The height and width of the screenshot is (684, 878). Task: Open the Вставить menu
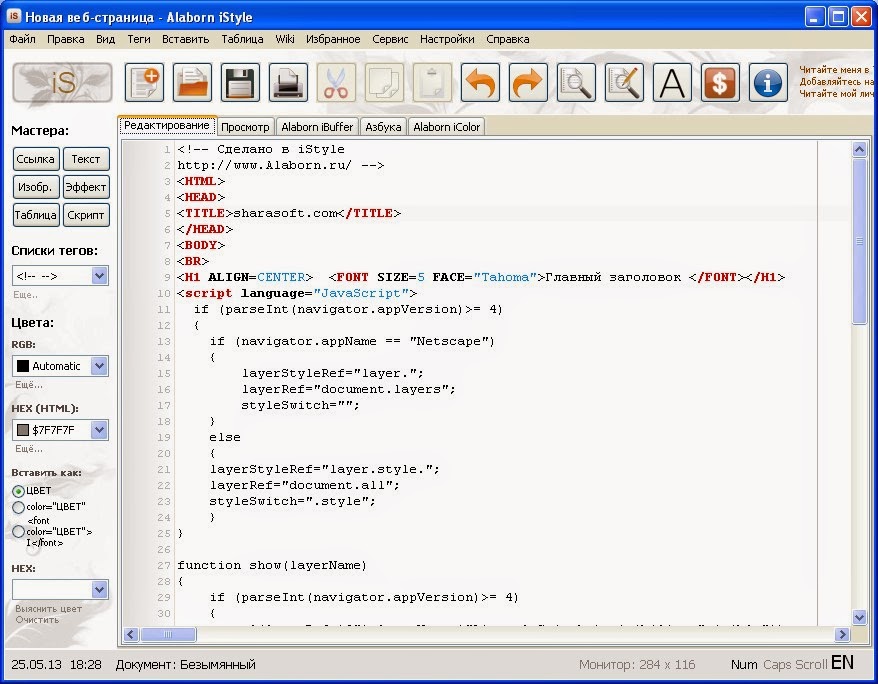(x=185, y=39)
